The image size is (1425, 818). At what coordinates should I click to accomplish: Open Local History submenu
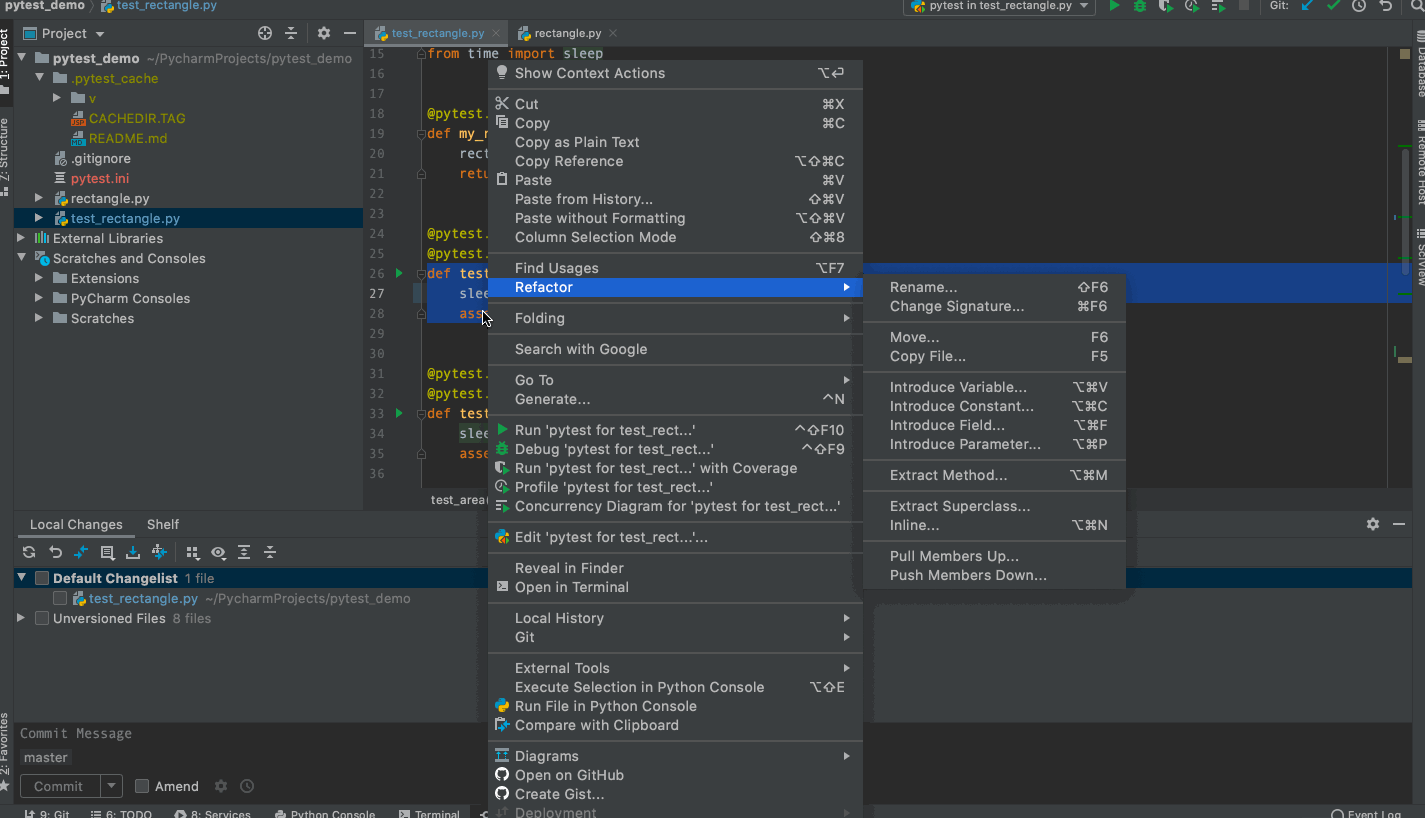coord(675,618)
